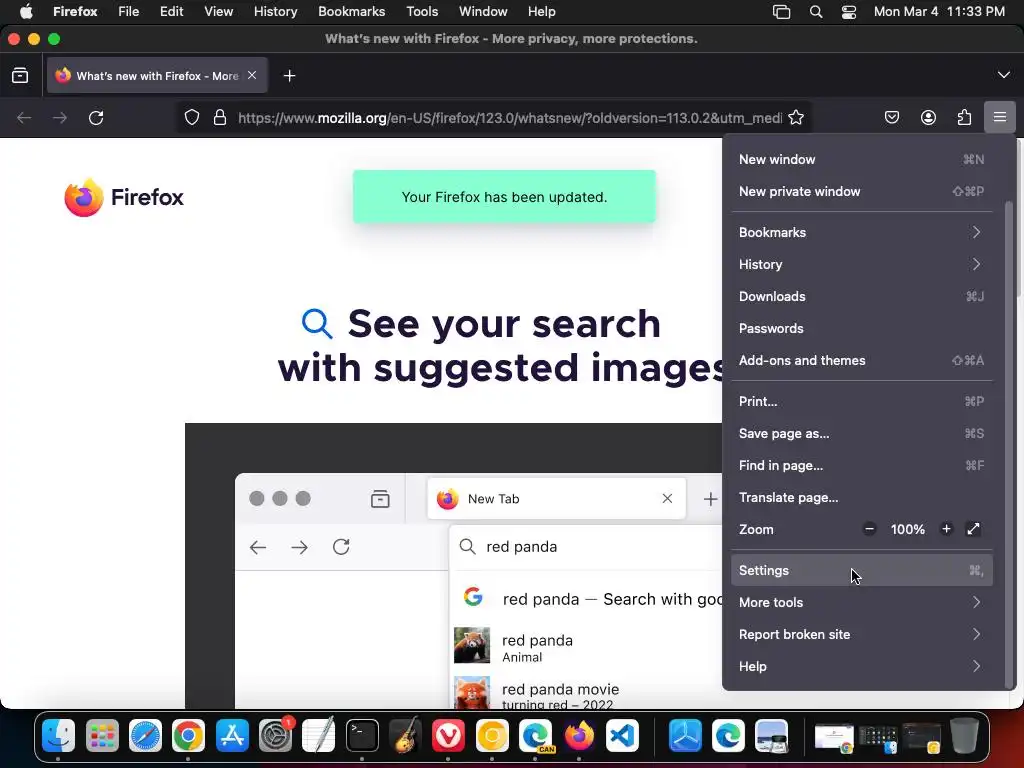Zoom in with the plus button in menu

coord(946,529)
